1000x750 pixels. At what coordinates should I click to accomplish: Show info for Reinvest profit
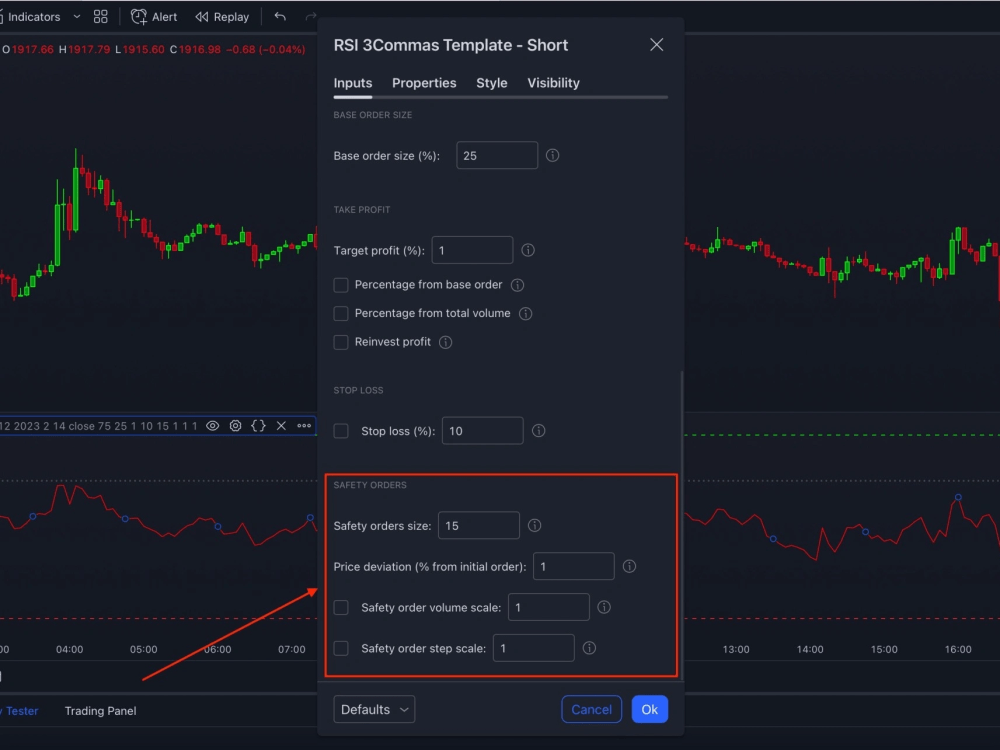pyautogui.click(x=446, y=342)
